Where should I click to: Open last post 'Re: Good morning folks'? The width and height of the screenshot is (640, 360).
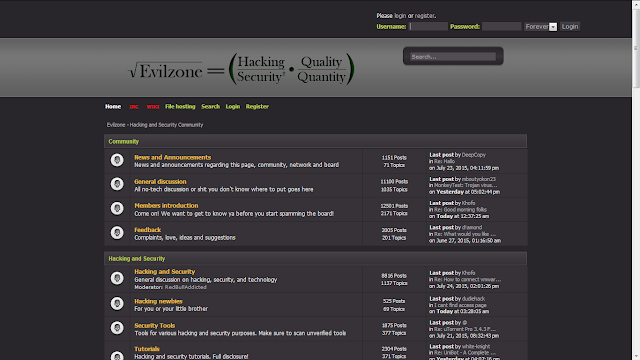point(460,210)
